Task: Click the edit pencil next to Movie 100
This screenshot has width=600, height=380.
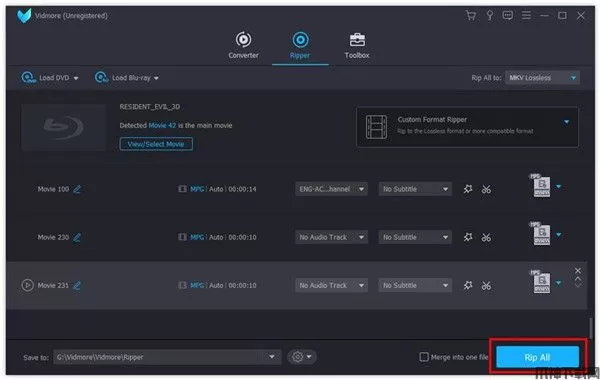Action: point(77,189)
